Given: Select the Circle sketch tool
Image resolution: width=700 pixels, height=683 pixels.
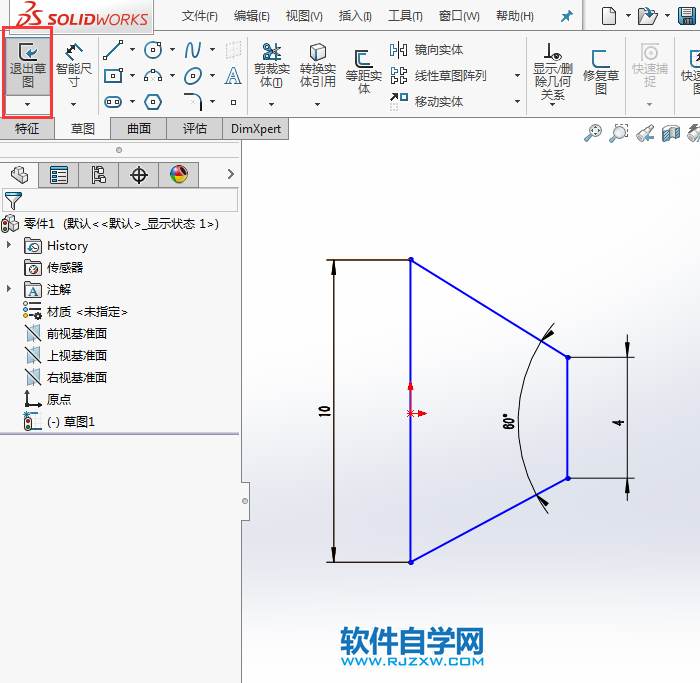Looking at the screenshot, I should [x=153, y=50].
